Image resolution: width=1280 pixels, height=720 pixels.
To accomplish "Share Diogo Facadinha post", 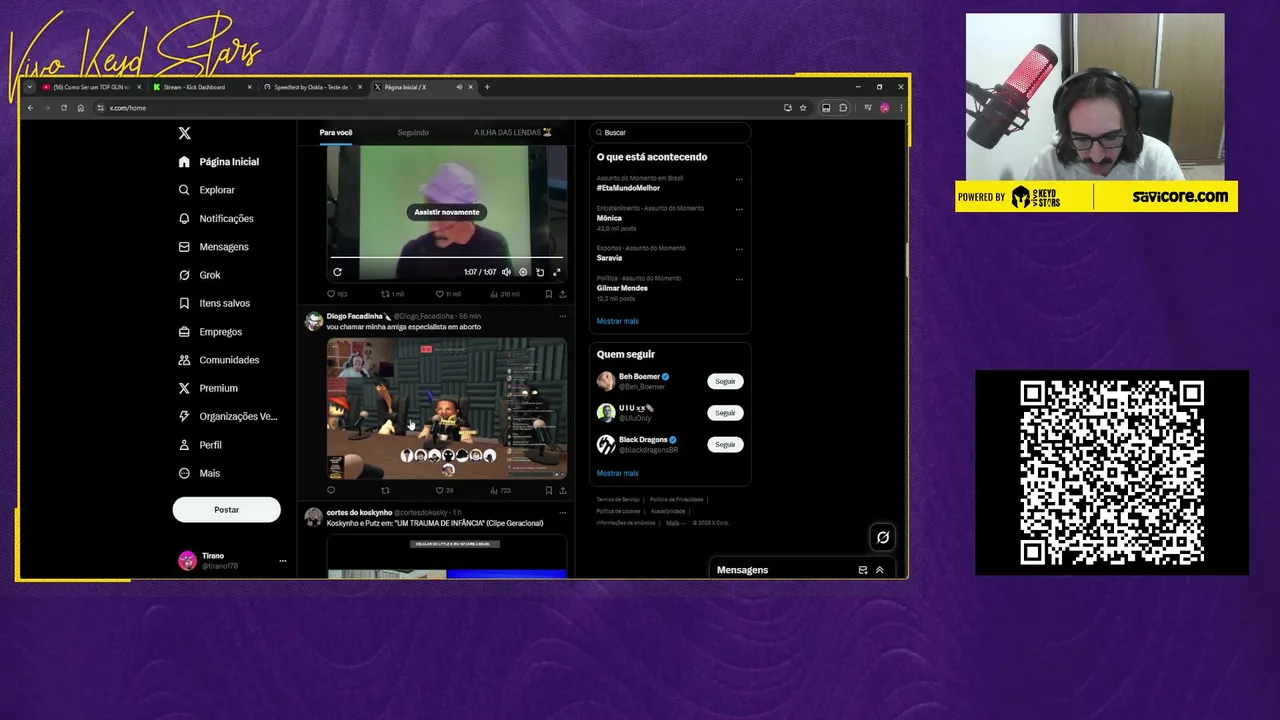I will click(562, 491).
